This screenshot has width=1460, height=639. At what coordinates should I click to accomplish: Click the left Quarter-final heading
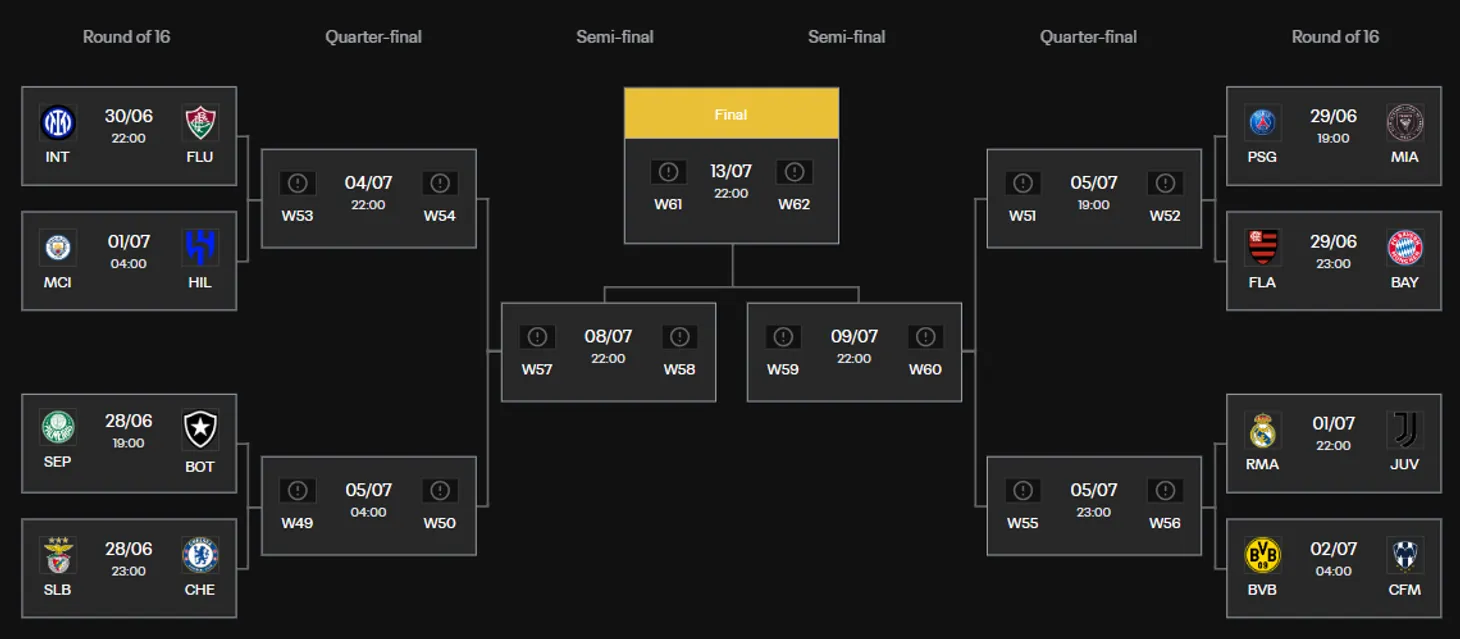coord(373,37)
